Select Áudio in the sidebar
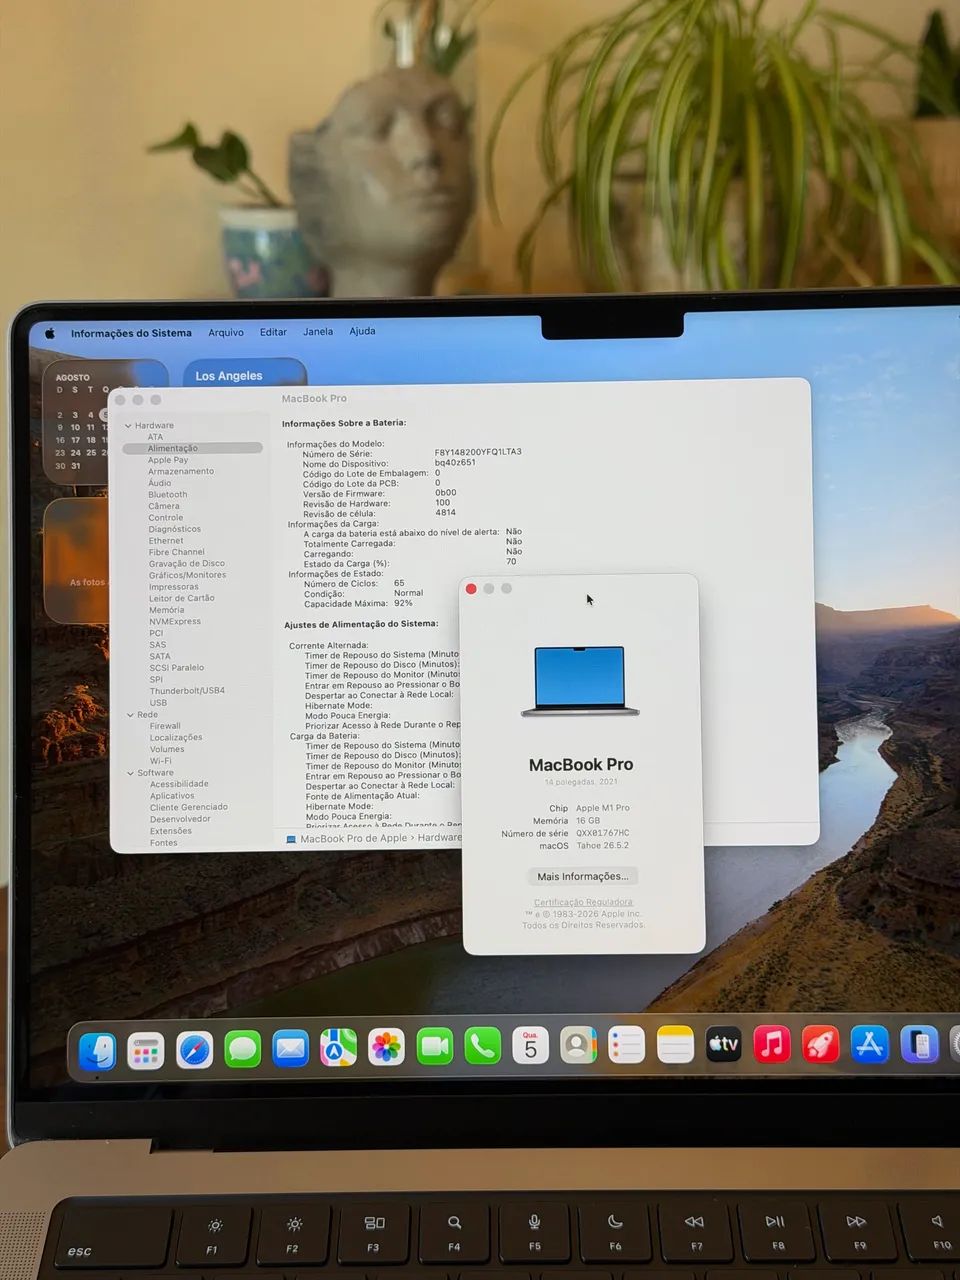This screenshot has height=1280, width=960. coord(160,483)
